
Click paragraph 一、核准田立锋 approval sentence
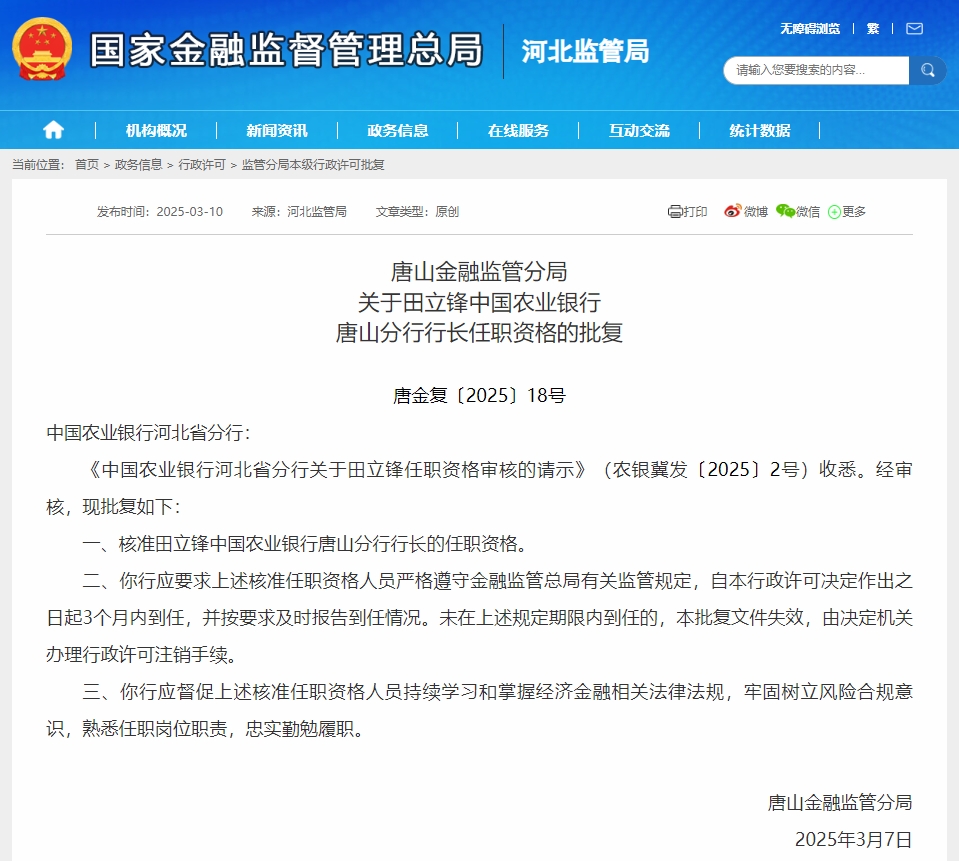pos(305,544)
